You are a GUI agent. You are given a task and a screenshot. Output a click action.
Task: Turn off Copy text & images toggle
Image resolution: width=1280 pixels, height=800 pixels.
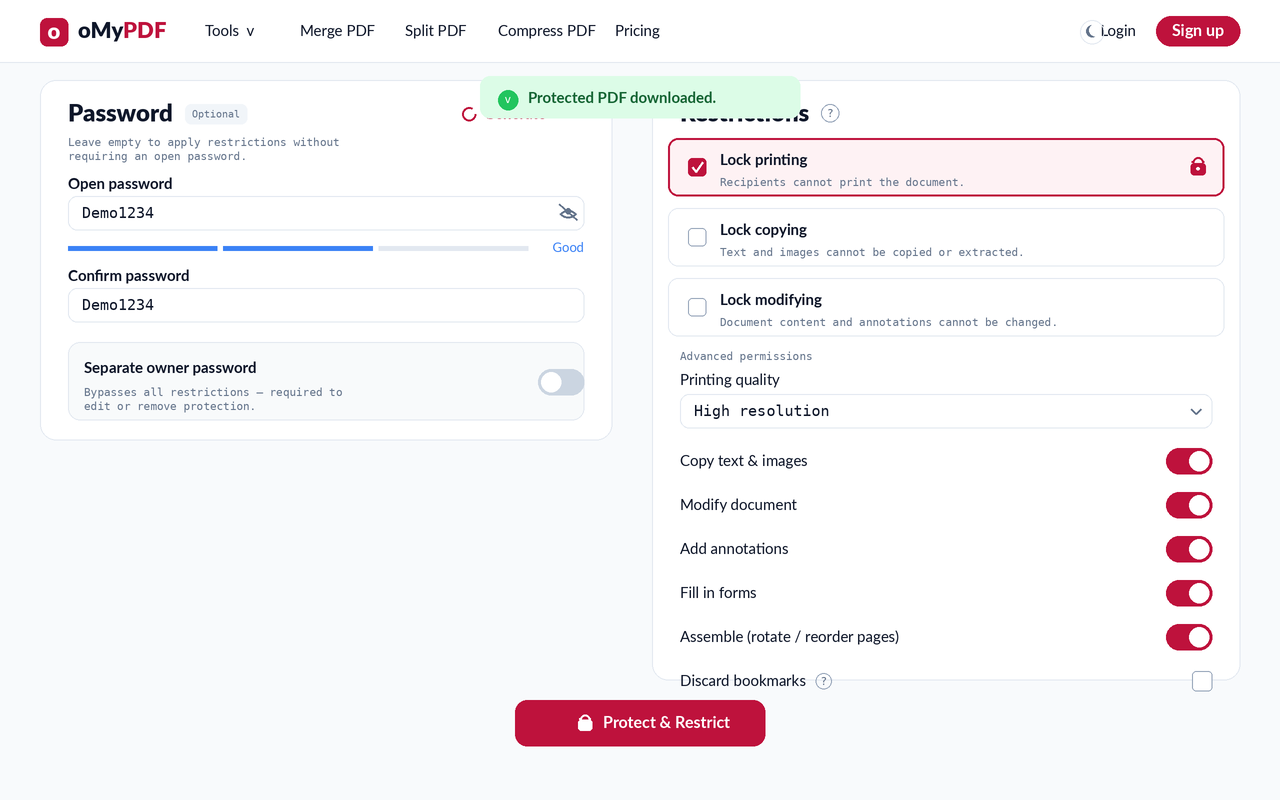click(x=1189, y=461)
